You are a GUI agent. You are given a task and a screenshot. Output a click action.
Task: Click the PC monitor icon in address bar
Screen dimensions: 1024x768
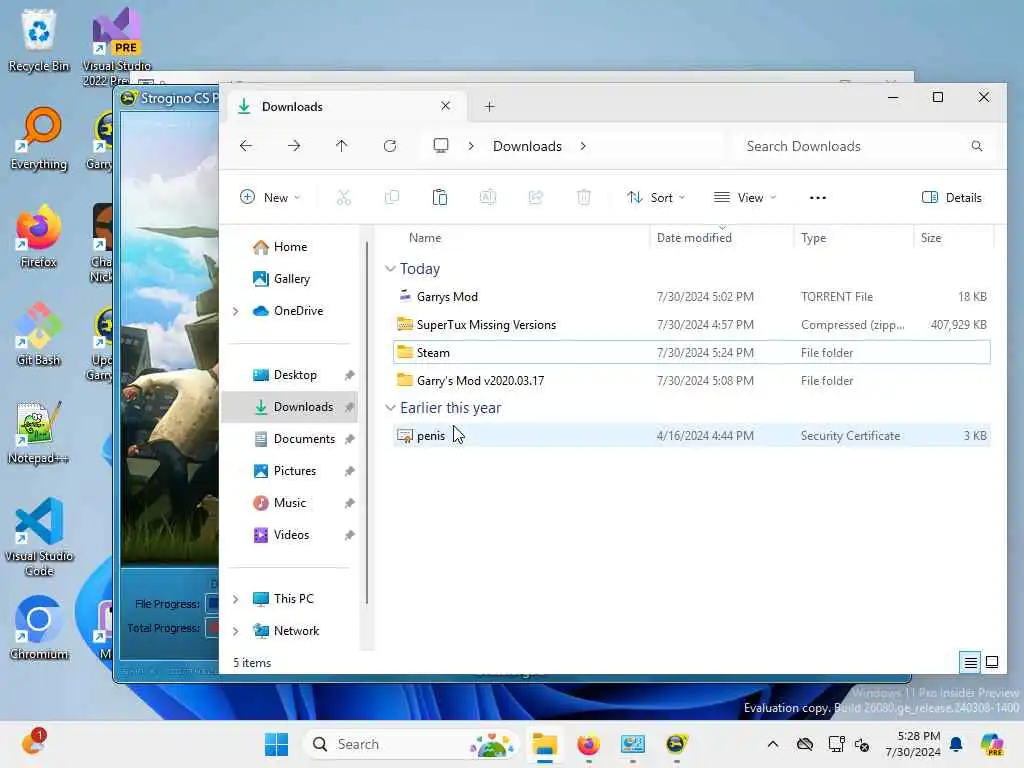441,146
